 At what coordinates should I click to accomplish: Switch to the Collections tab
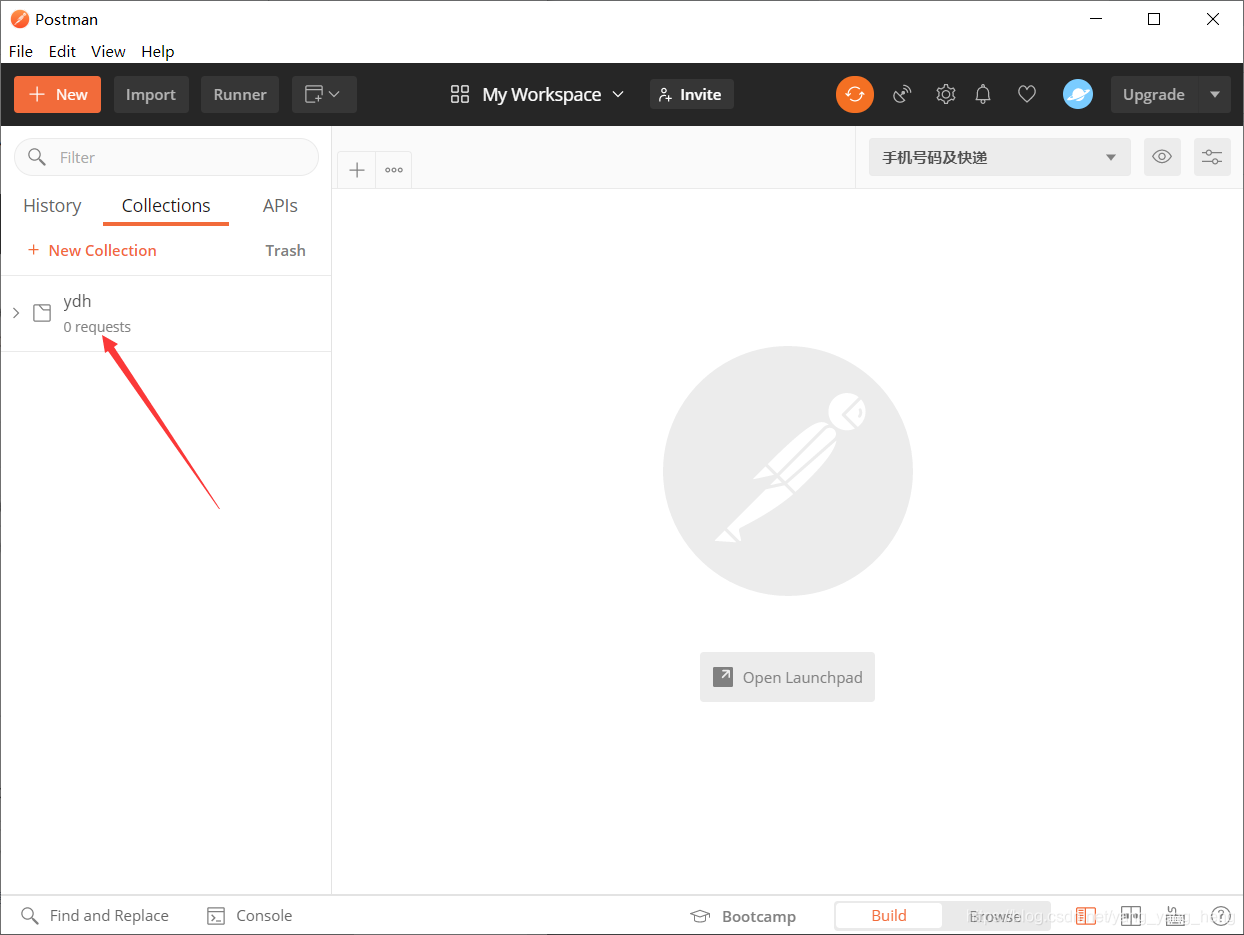pyautogui.click(x=166, y=205)
